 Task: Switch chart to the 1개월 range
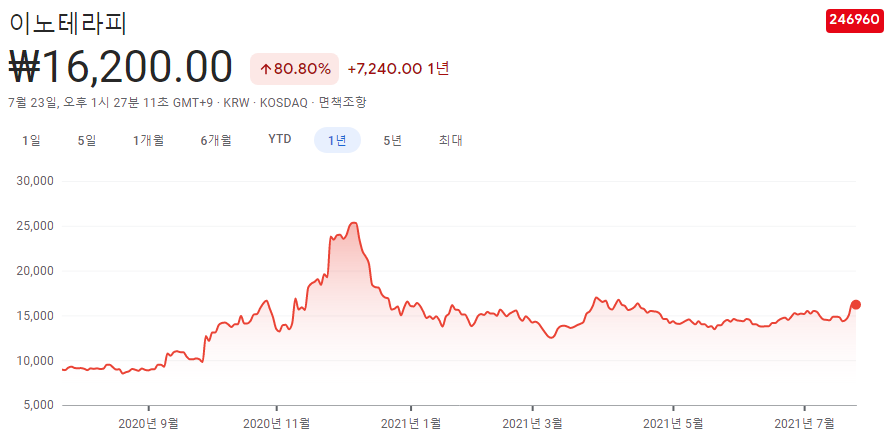[149, 141]
